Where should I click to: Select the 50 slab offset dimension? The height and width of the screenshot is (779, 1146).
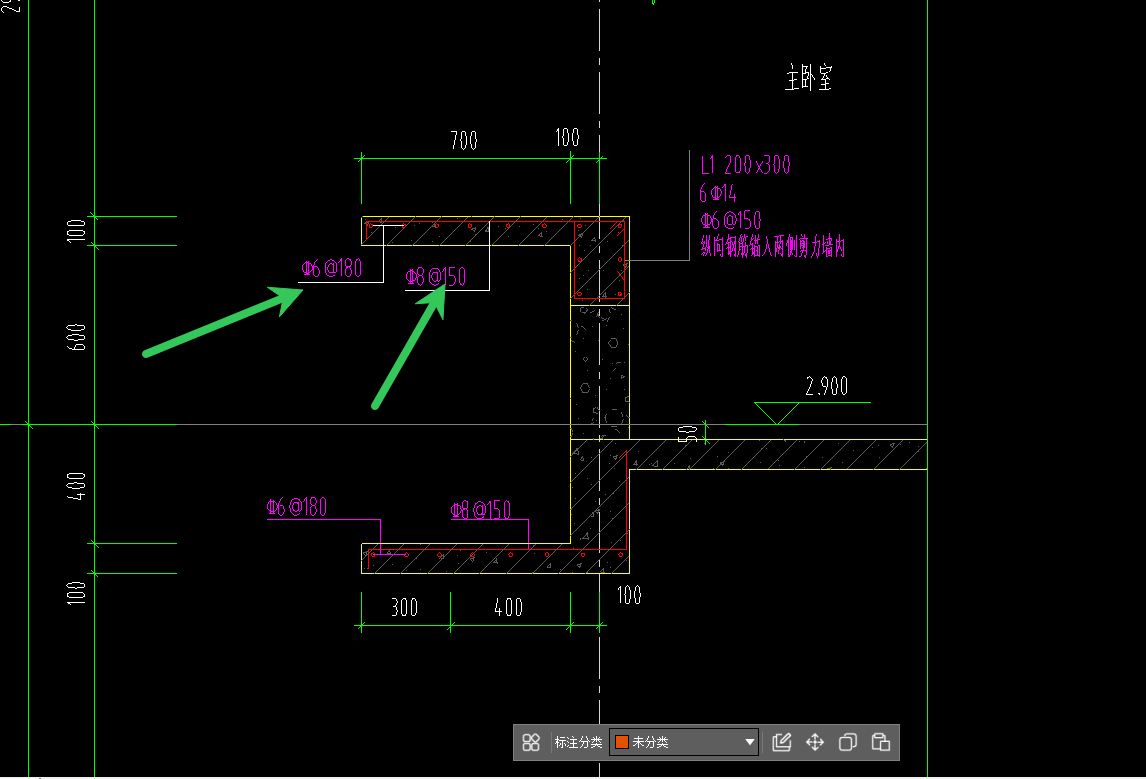click(x=688, y=434)
